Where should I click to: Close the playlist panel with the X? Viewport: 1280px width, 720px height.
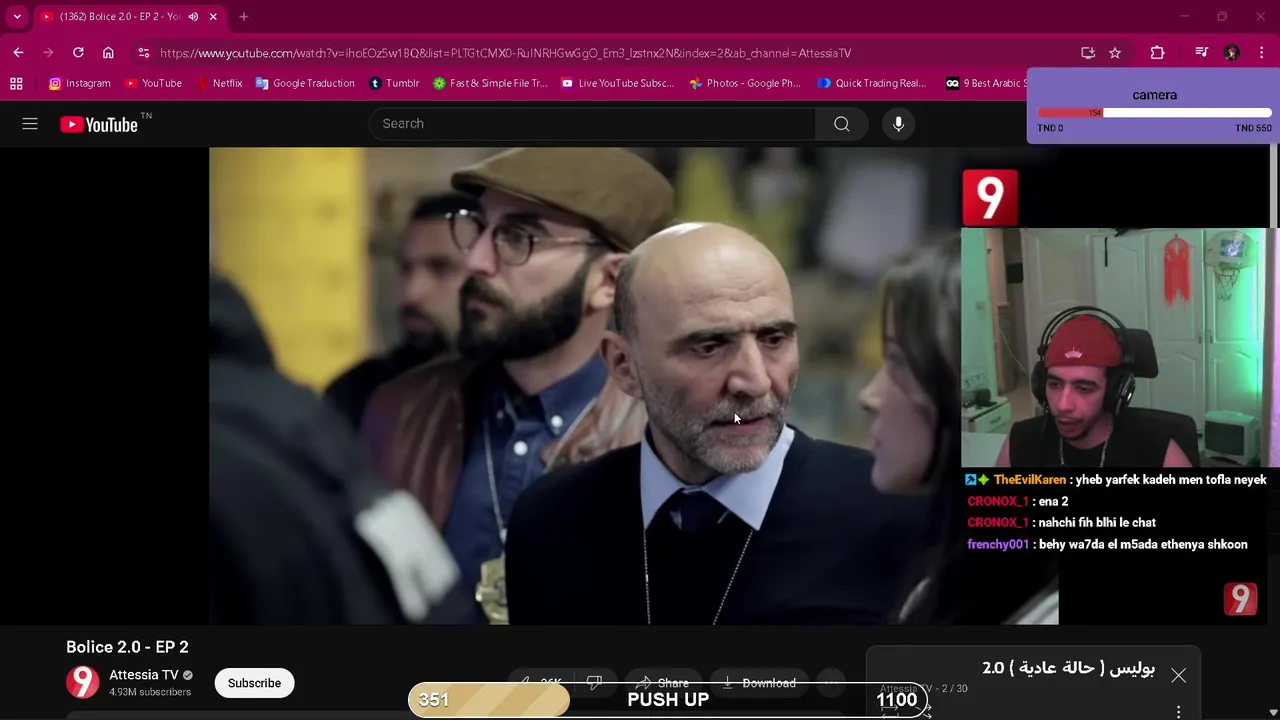tap(1179, 676)
